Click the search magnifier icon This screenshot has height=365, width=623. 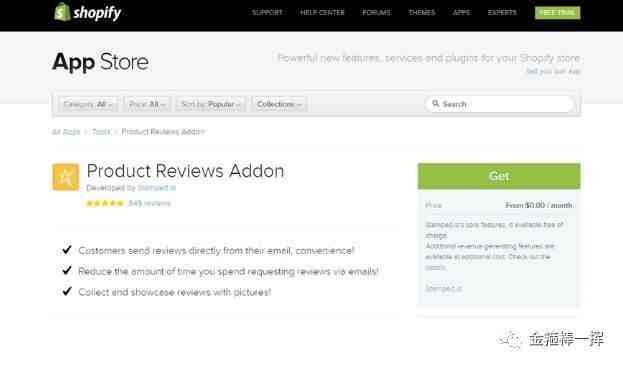click(x=435, y=104)
